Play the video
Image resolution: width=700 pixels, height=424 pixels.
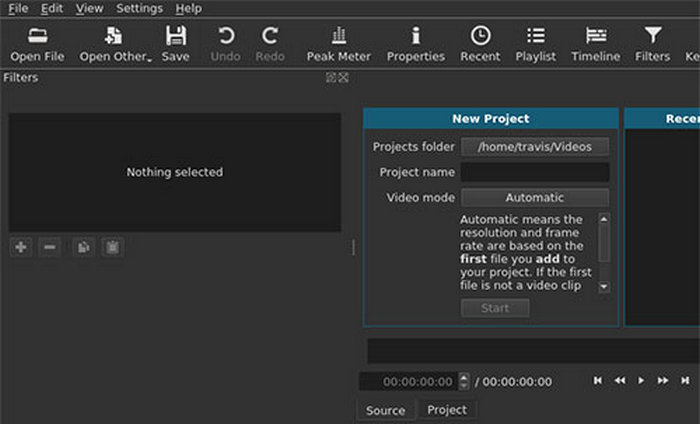coord(641,380)
